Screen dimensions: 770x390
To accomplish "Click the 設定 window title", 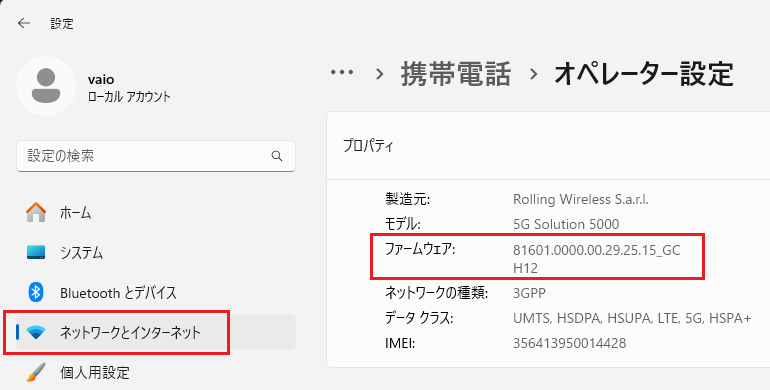I will pos(62,24).
